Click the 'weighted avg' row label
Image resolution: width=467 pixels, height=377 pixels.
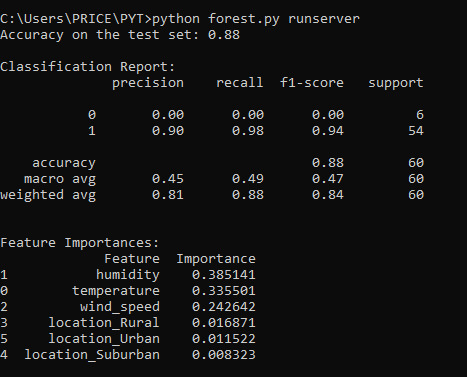click(x=48, y=195)
